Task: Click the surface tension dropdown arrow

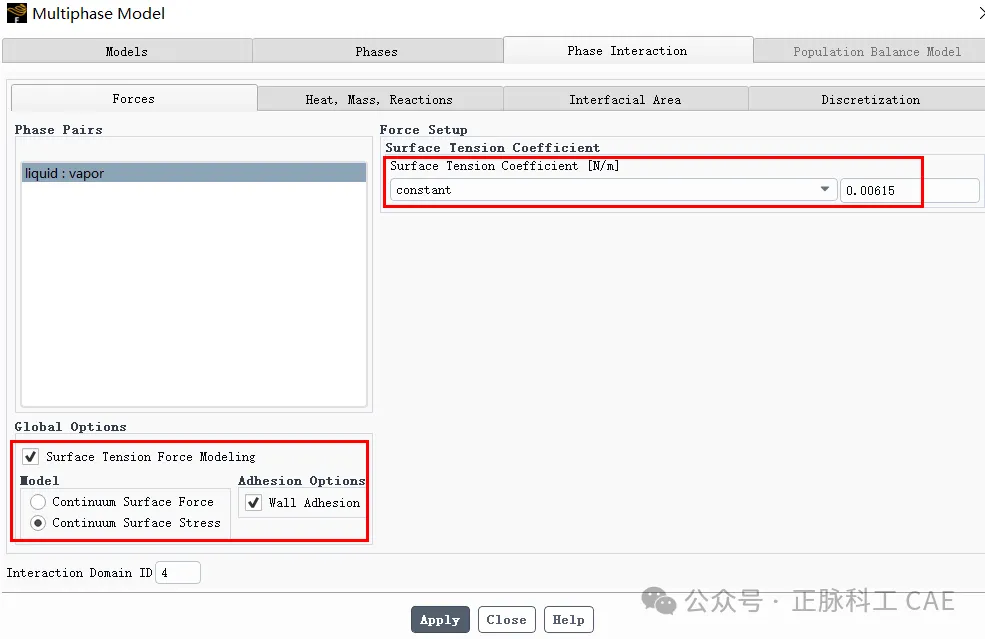Action: (x=825, y=189)
